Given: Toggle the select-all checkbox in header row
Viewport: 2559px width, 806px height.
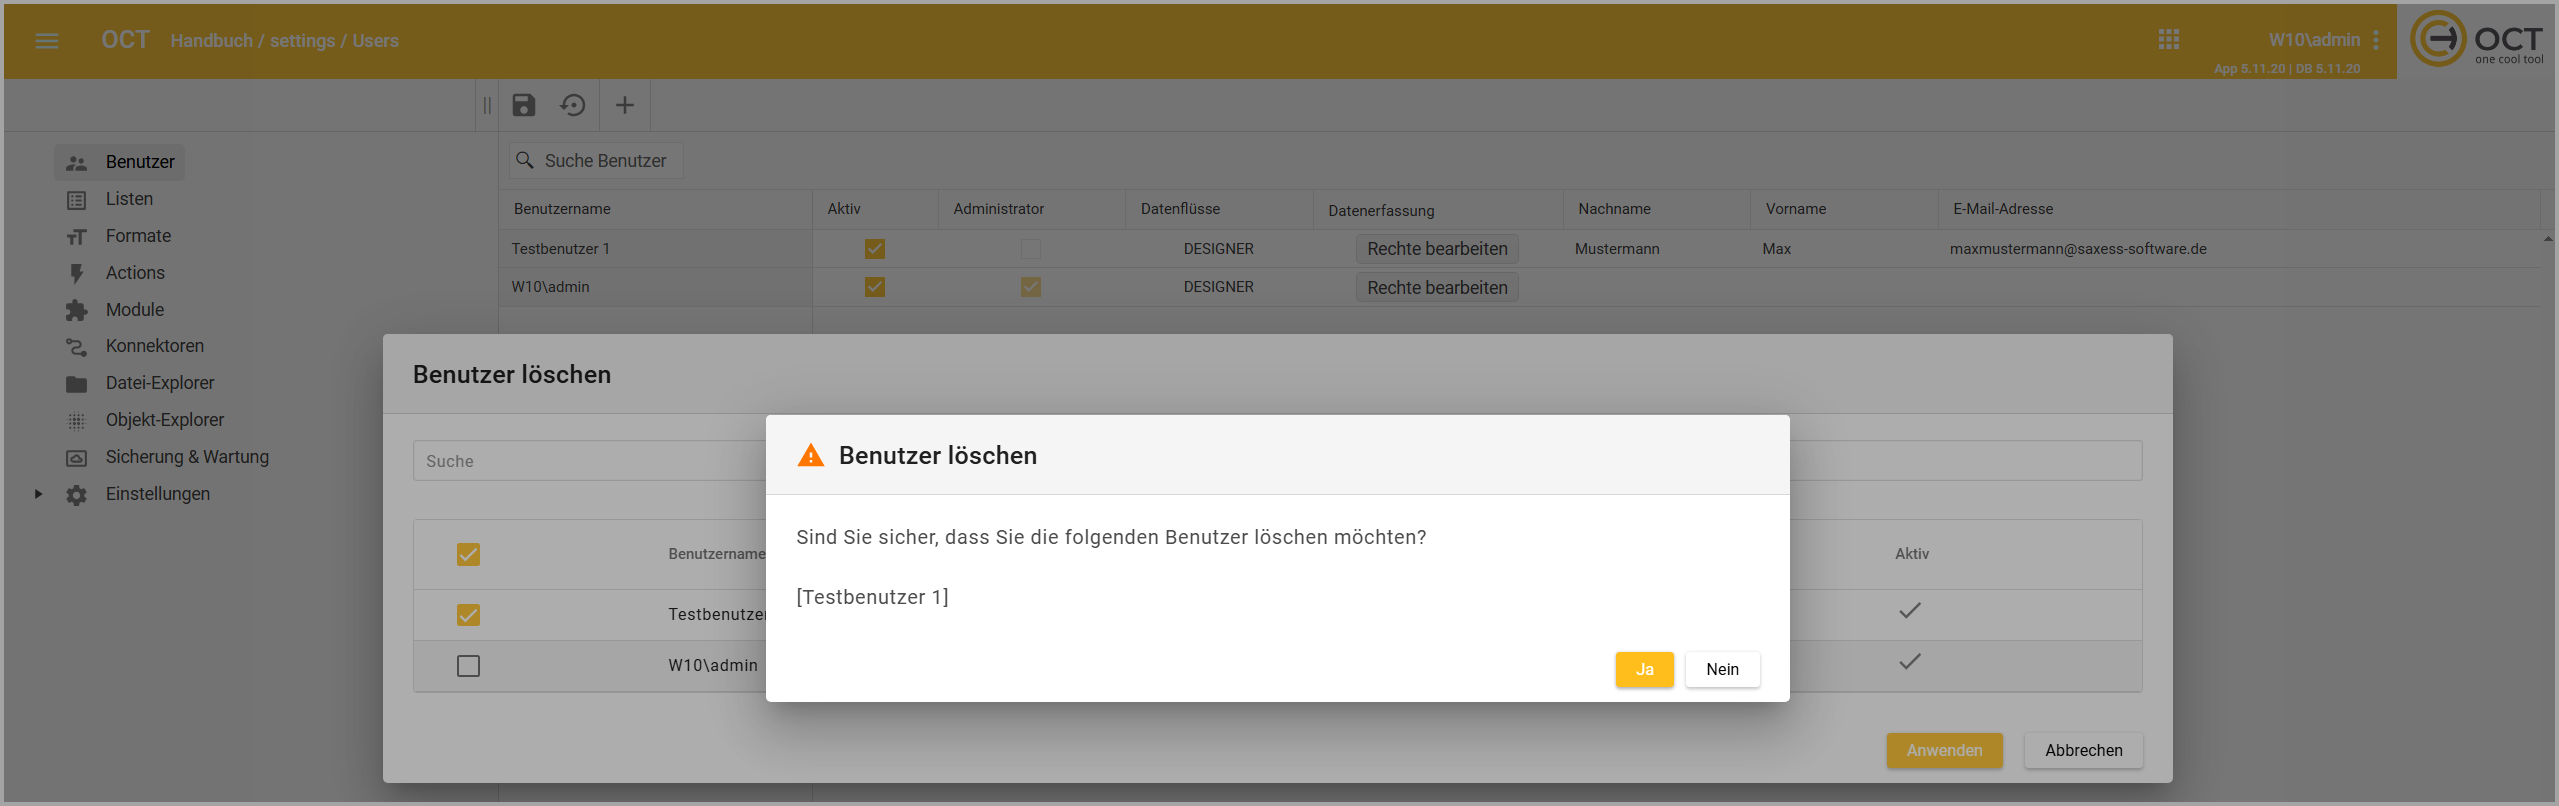Looking at the screenshot, I should tap(468, 554).
